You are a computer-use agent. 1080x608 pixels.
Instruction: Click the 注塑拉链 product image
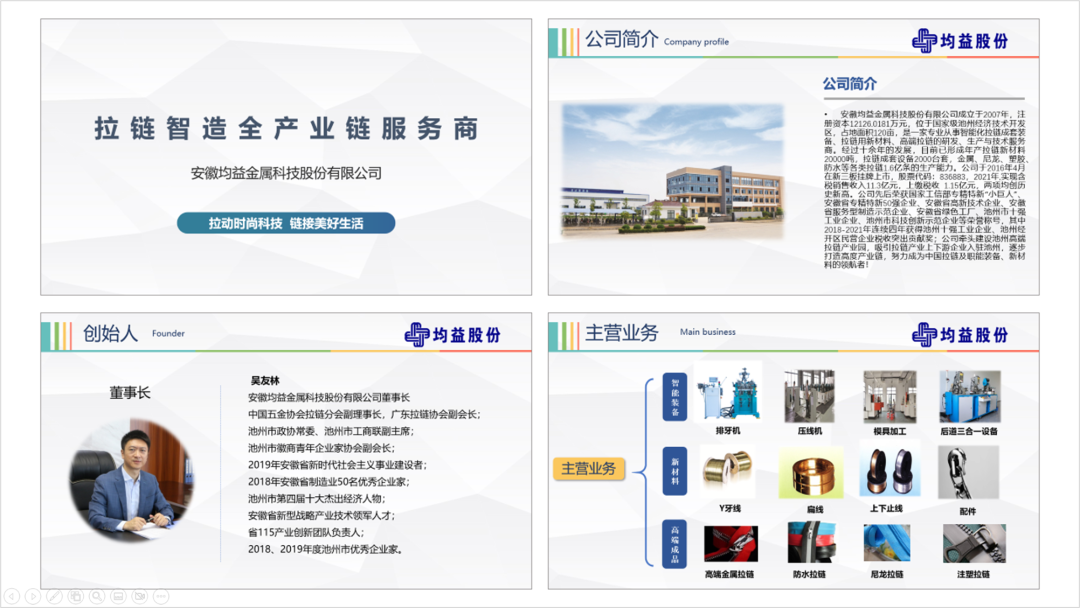tap(974, 544)
